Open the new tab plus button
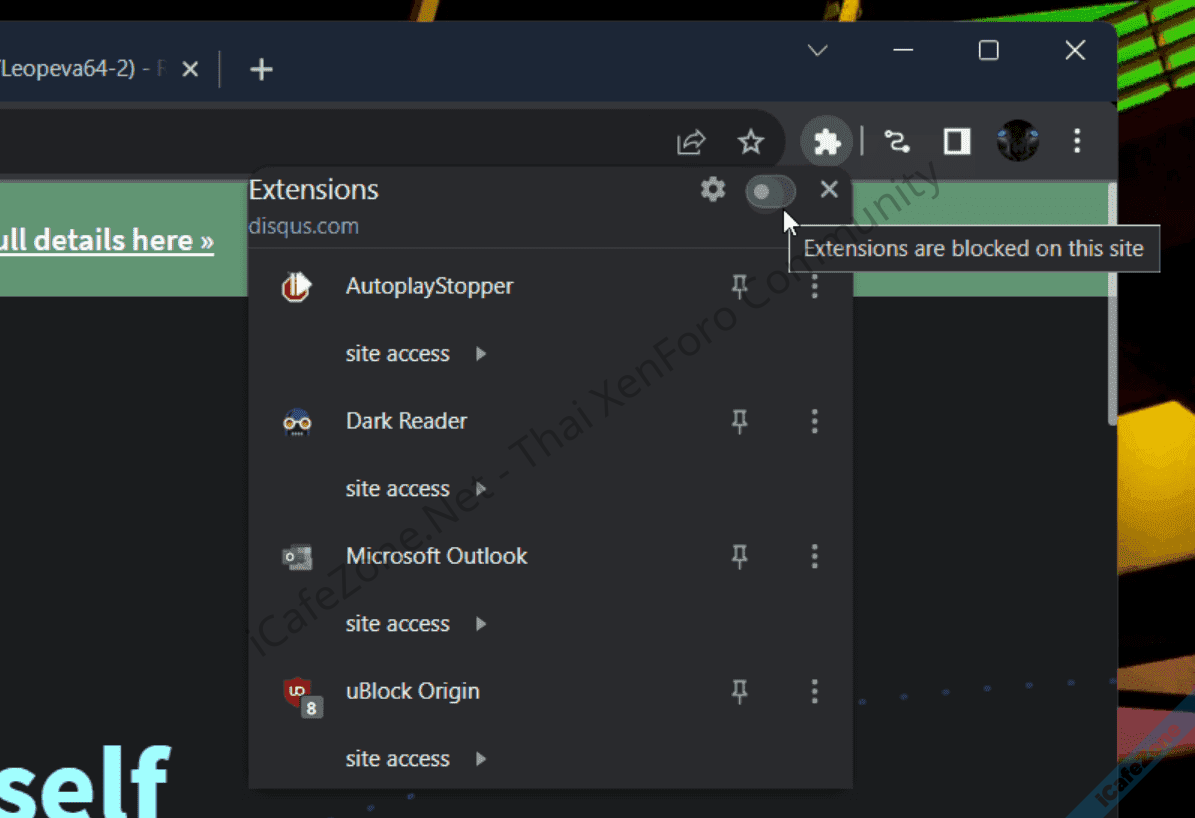 point(261,69)
